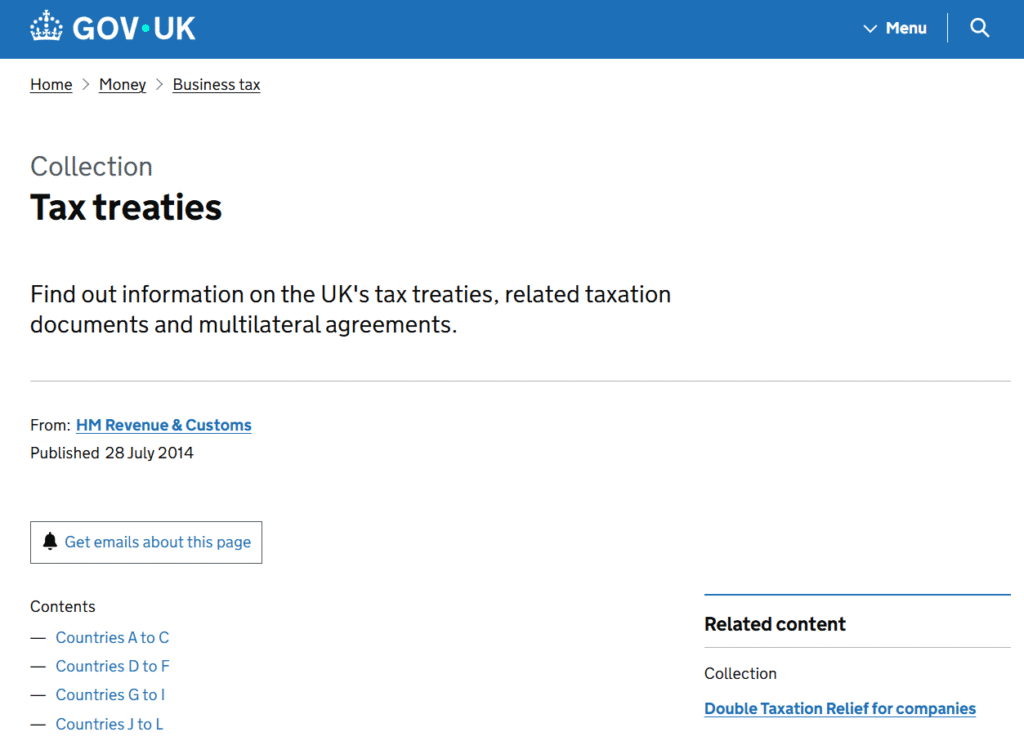Navigate to Business tax breadcrumb

tap(216, 85)
